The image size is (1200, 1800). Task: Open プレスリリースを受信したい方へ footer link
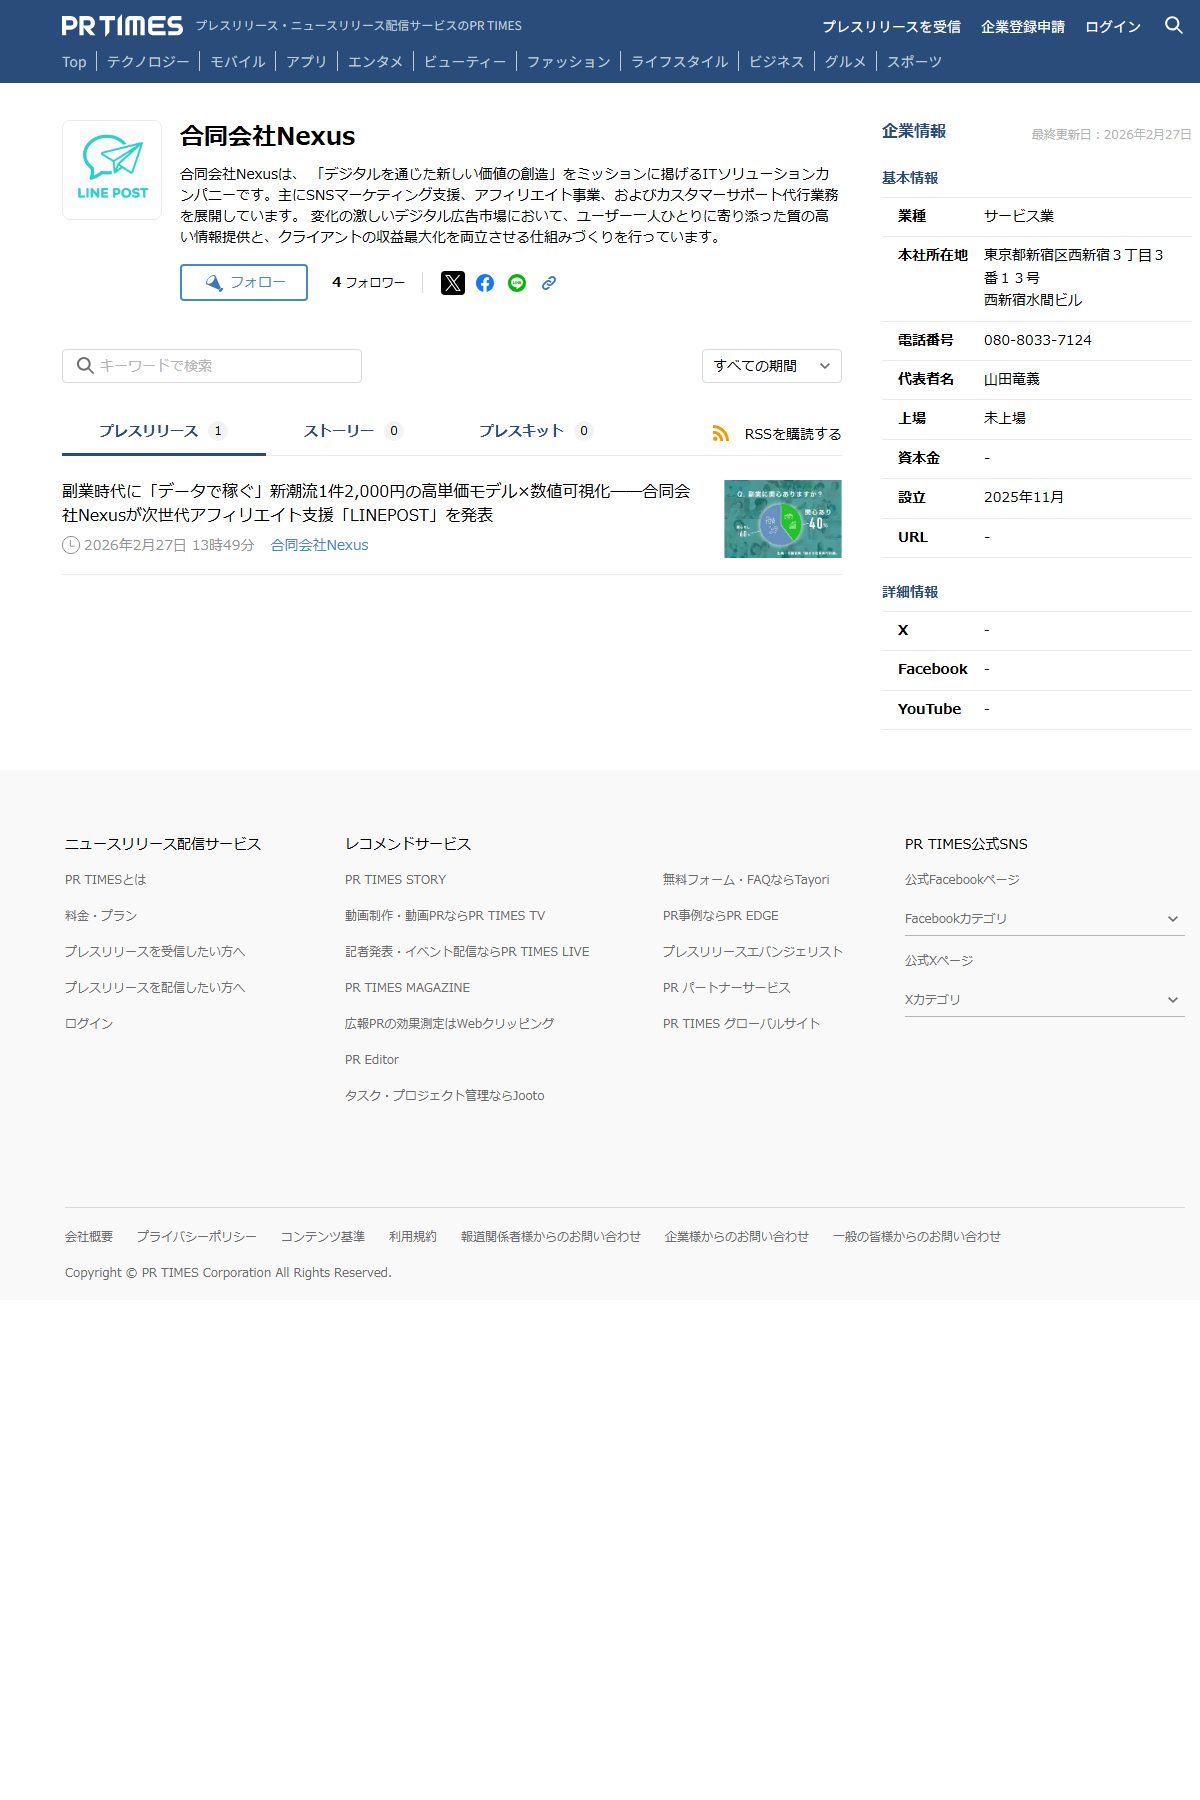coord(155,952)
